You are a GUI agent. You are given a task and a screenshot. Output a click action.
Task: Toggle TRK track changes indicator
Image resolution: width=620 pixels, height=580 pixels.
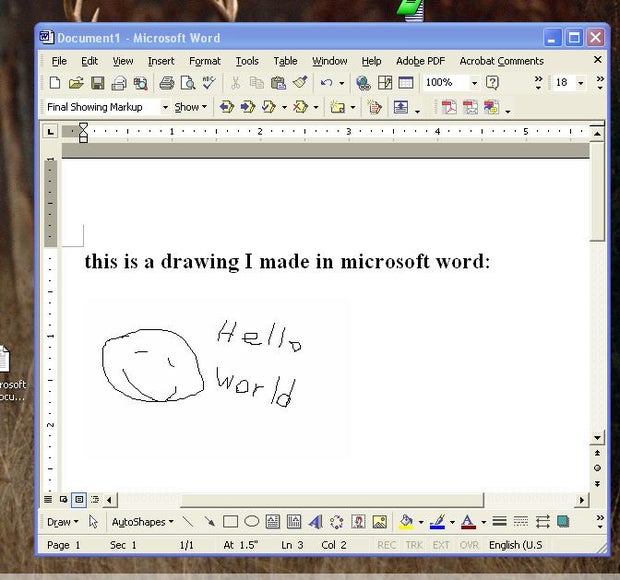point(414,545)
